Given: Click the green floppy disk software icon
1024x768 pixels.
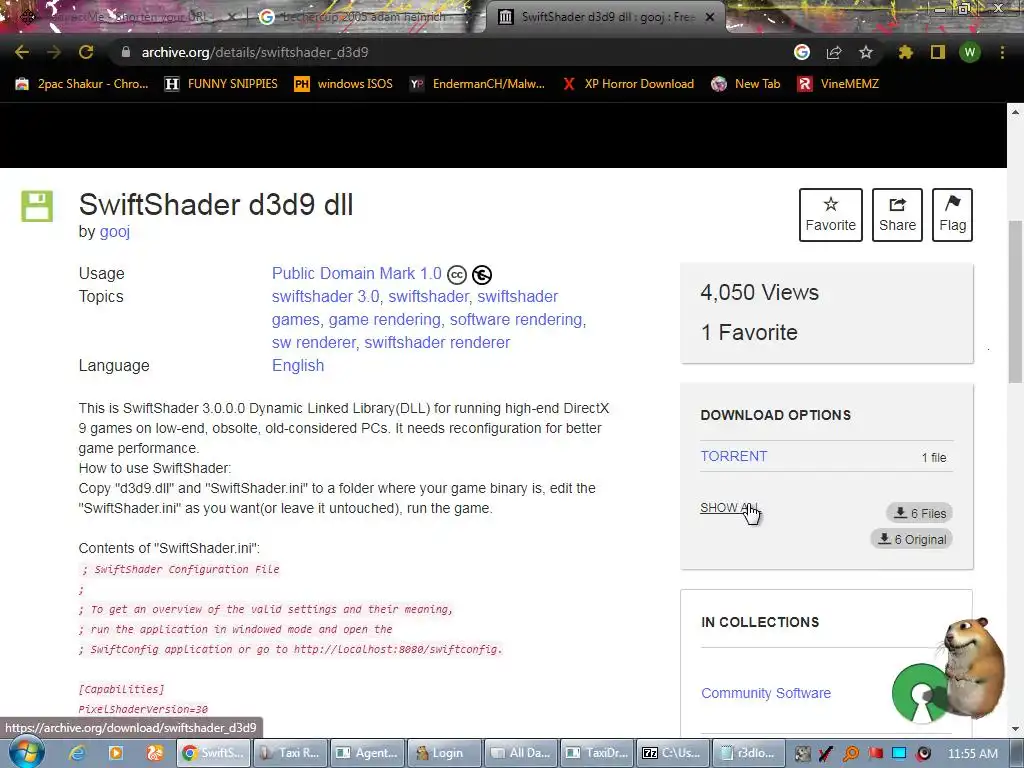Looking at the screenshot, I should pos(37,206).
